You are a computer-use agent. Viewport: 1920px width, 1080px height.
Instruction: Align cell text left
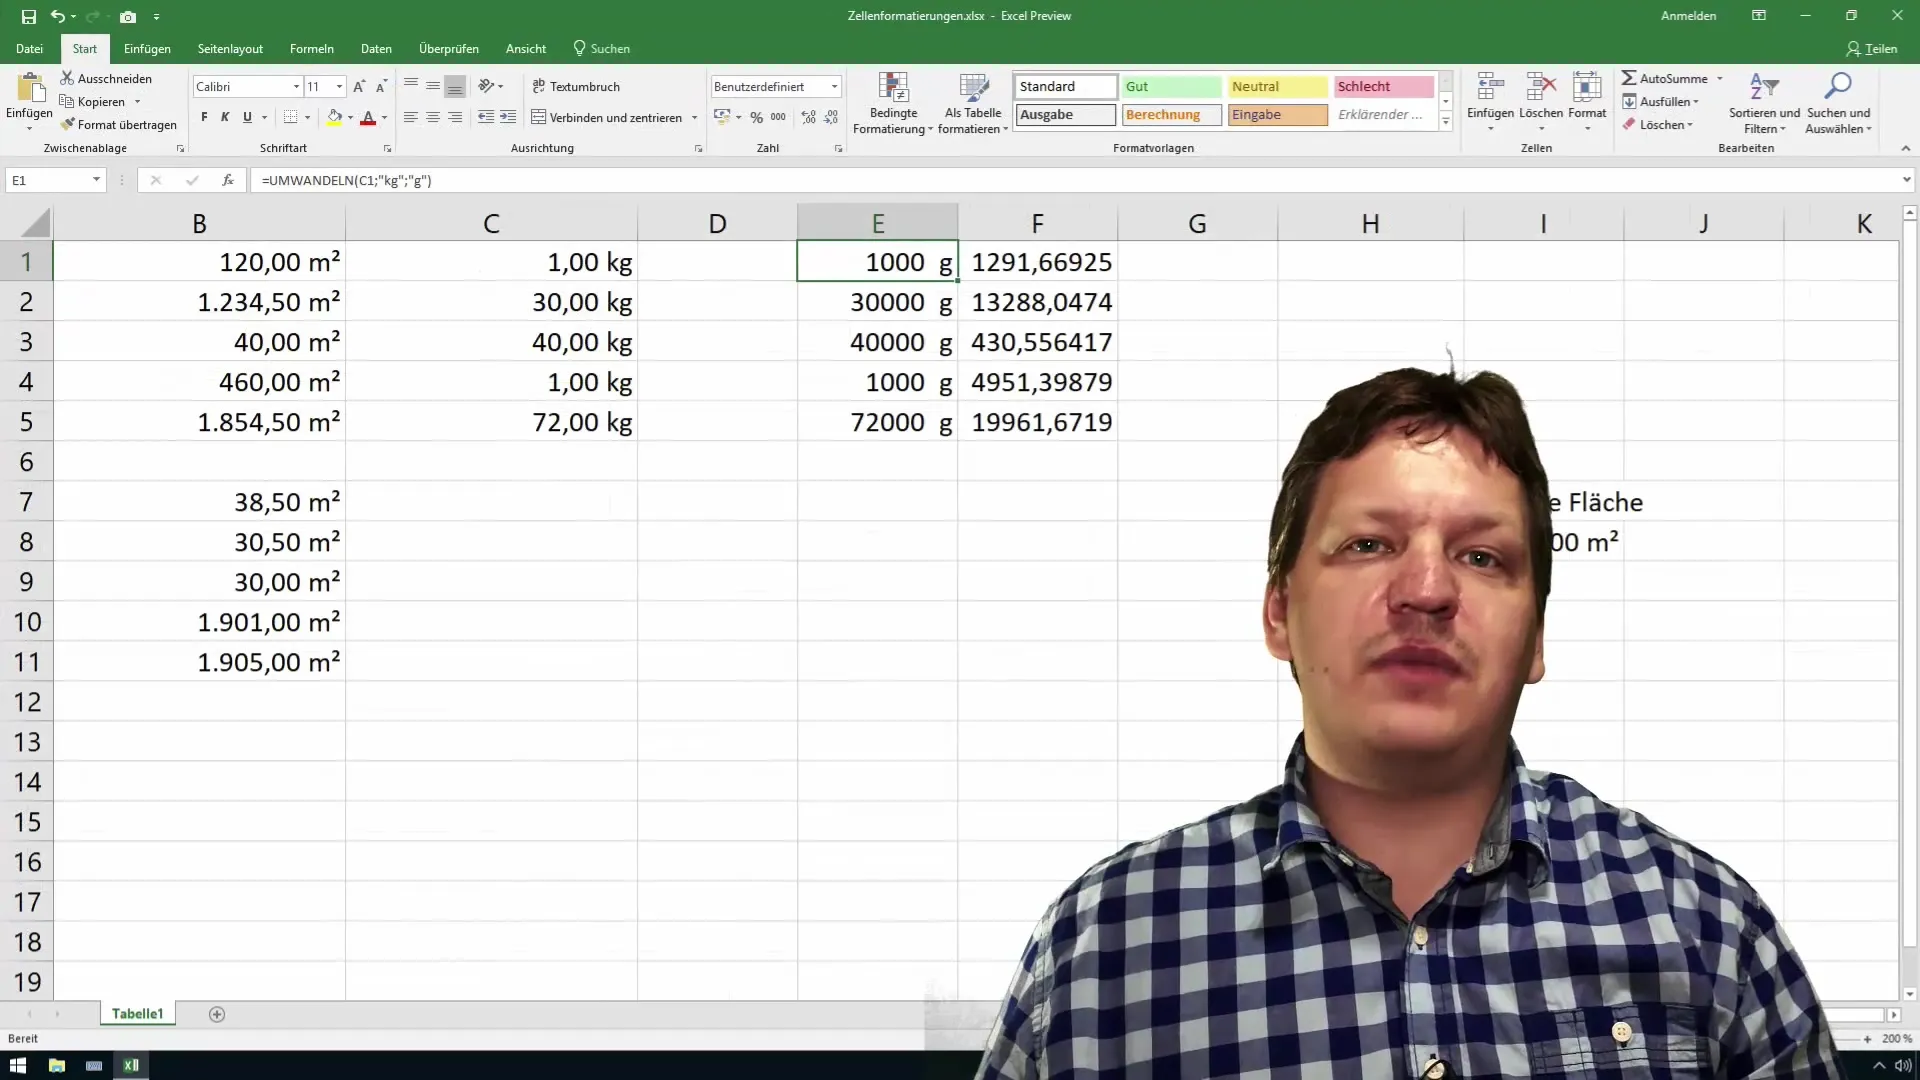pyautogui.click(x=411, y=117)
